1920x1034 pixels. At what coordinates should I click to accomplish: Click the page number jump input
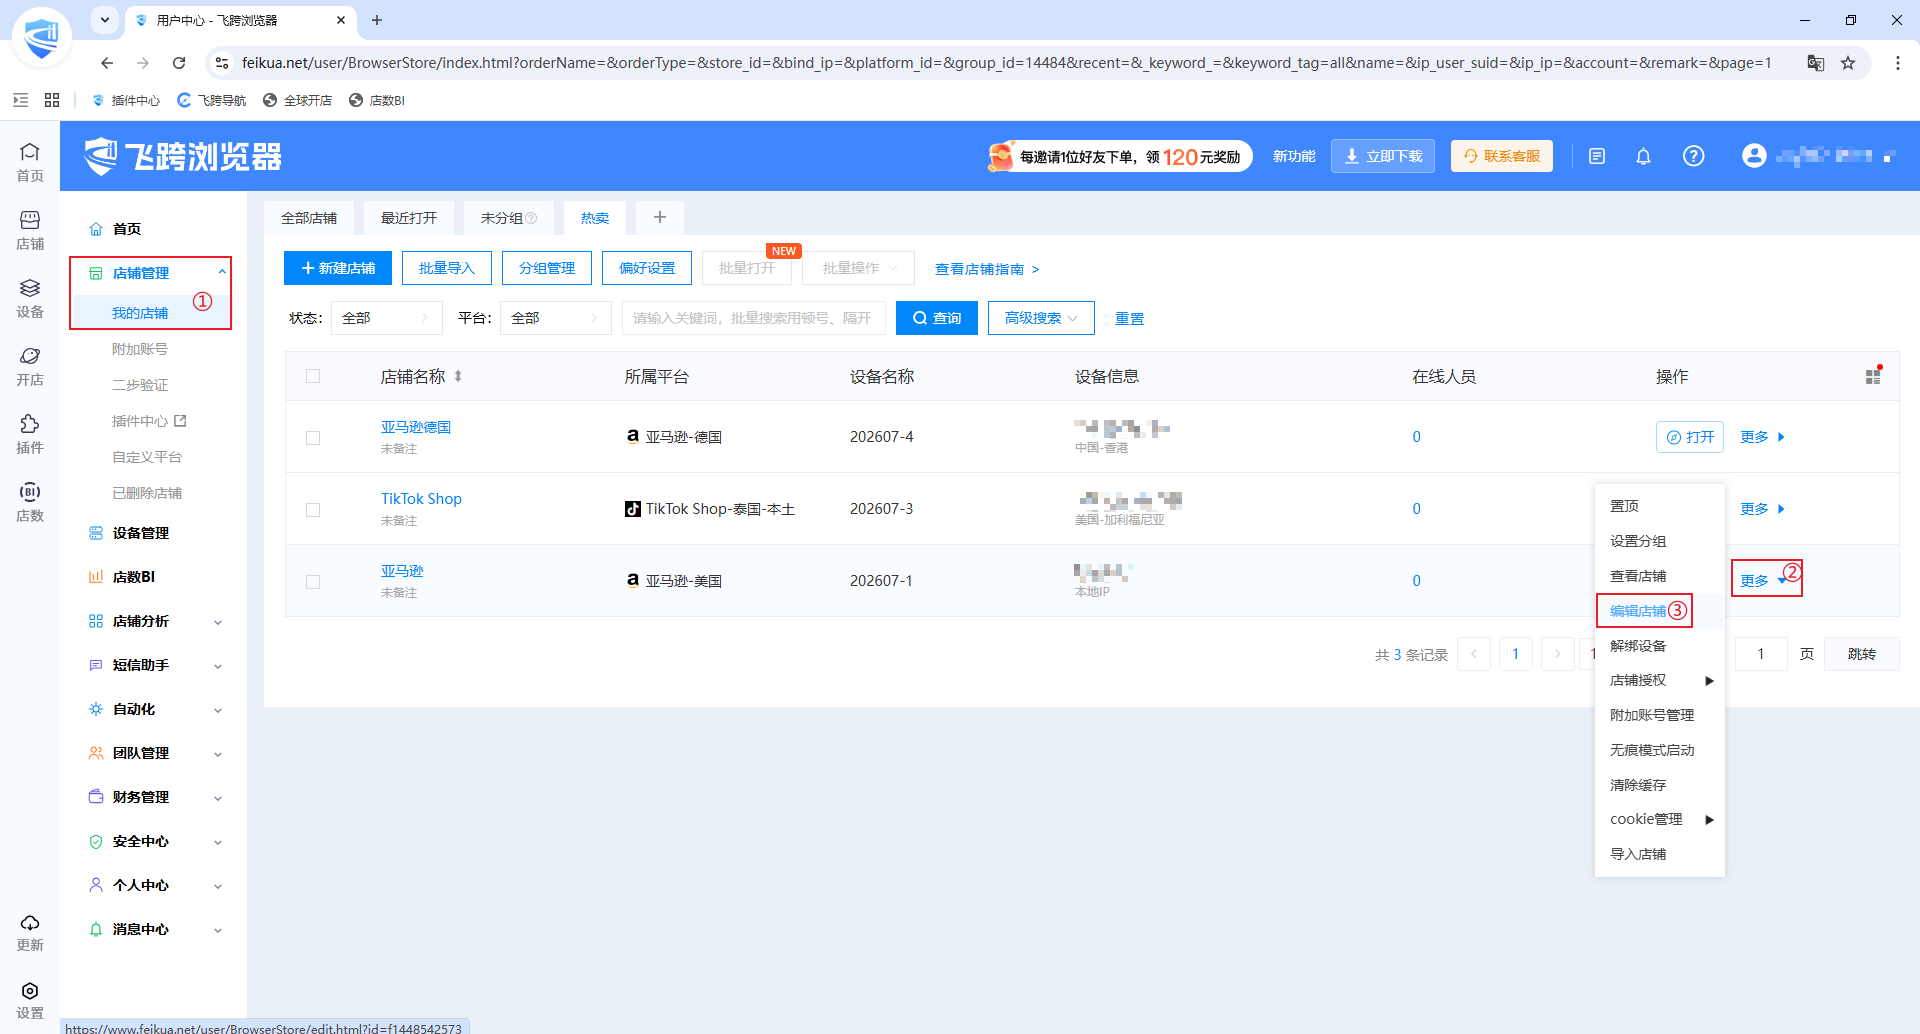(x=1761, y=654)
